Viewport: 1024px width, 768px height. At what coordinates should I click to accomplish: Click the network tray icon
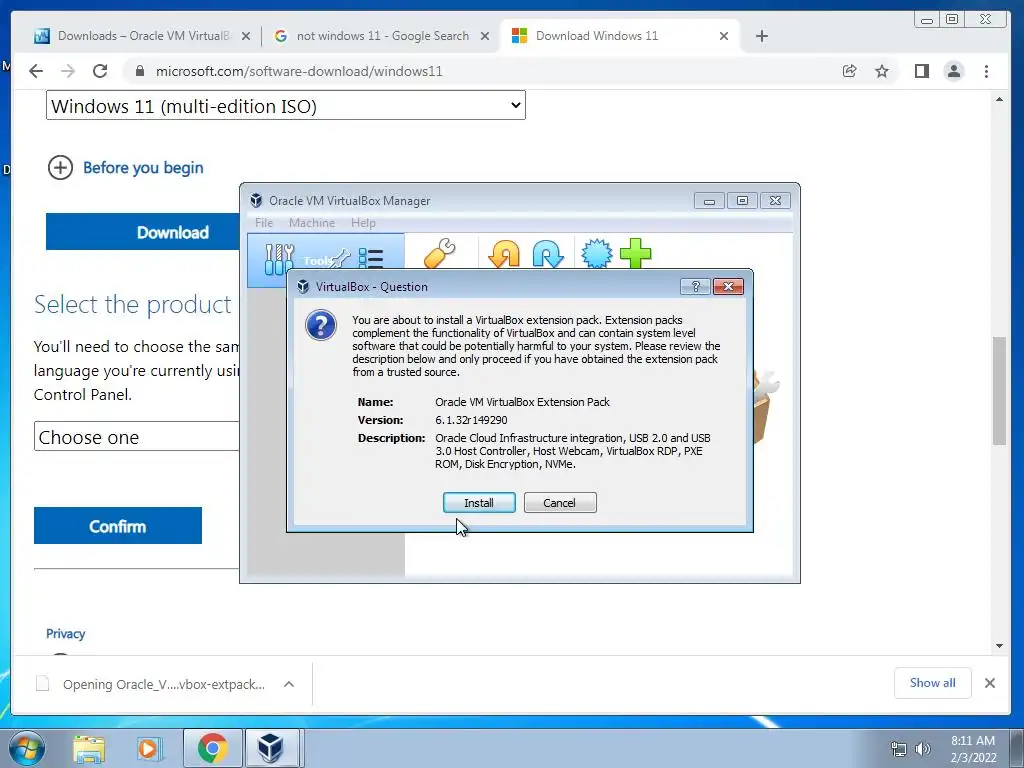point(899,749)
